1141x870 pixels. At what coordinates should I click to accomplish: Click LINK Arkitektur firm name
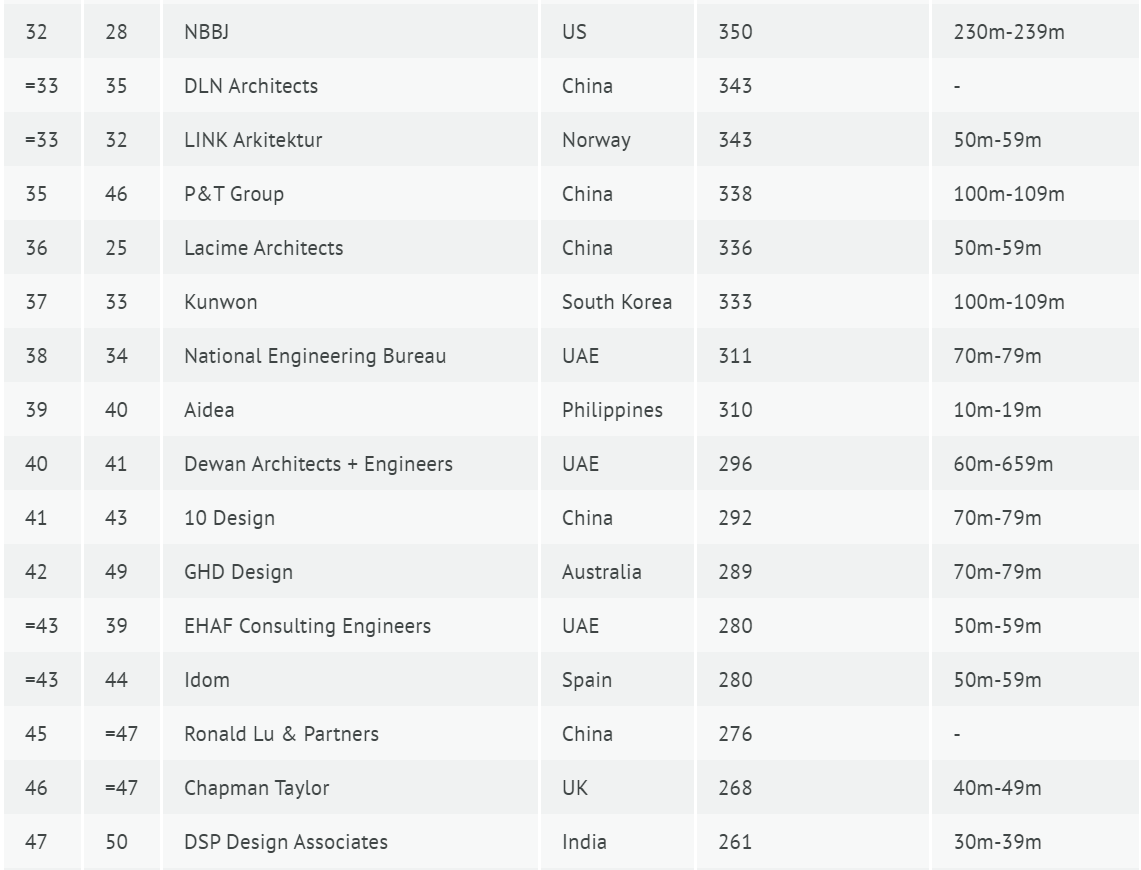pyautogui.click(x=253, y=140)
